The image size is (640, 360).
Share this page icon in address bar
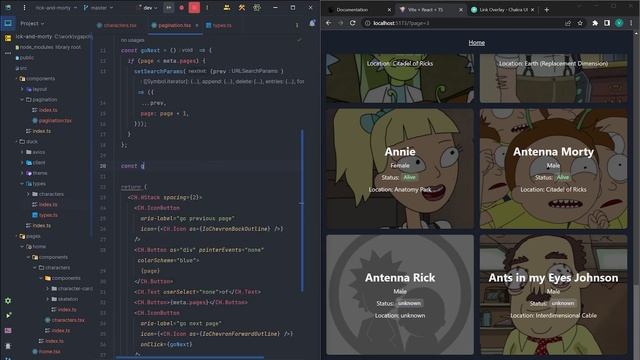[x=568, y=23]
